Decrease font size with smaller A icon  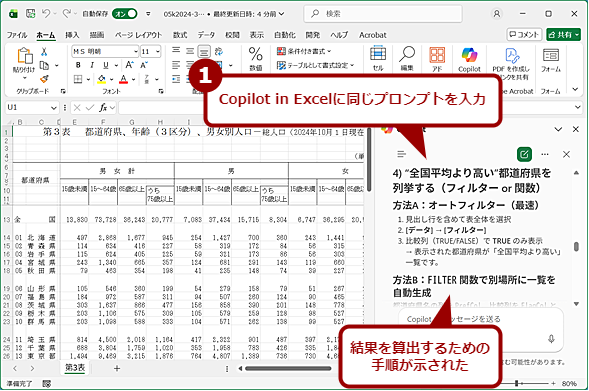click(143, 65)
